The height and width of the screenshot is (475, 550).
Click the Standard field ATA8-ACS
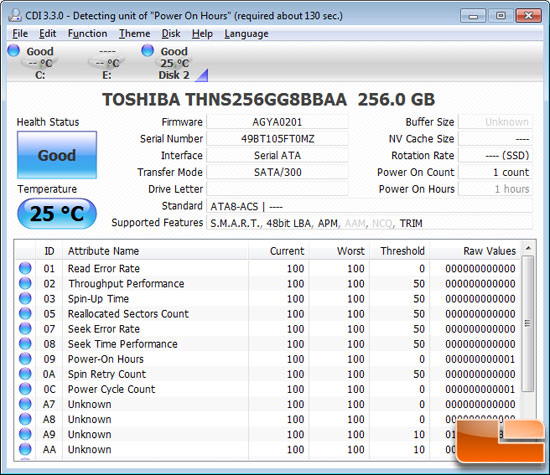pyautogui.click(x=370, y=206)
